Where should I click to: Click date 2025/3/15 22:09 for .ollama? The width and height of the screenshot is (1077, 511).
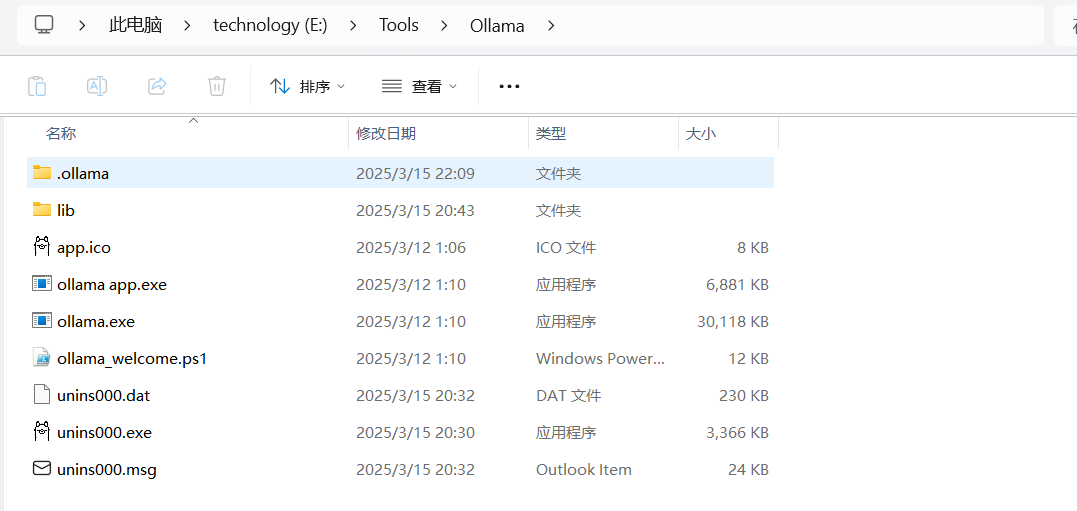point(415,173)
